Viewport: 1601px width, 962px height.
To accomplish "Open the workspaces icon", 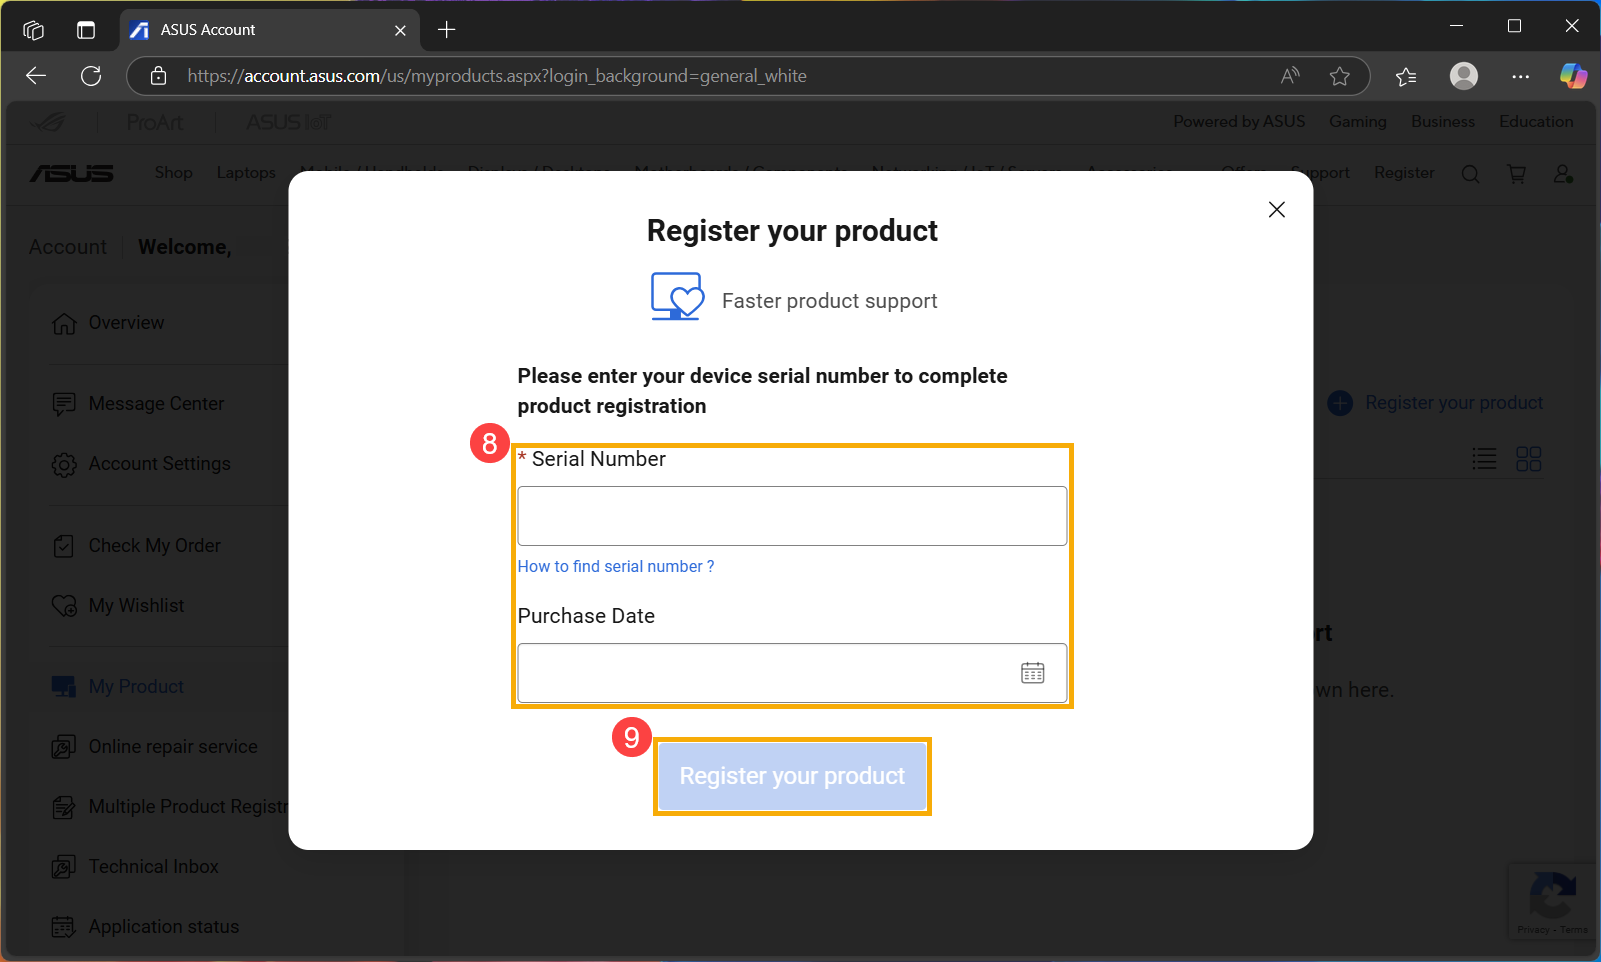I will tap(33, 30).
